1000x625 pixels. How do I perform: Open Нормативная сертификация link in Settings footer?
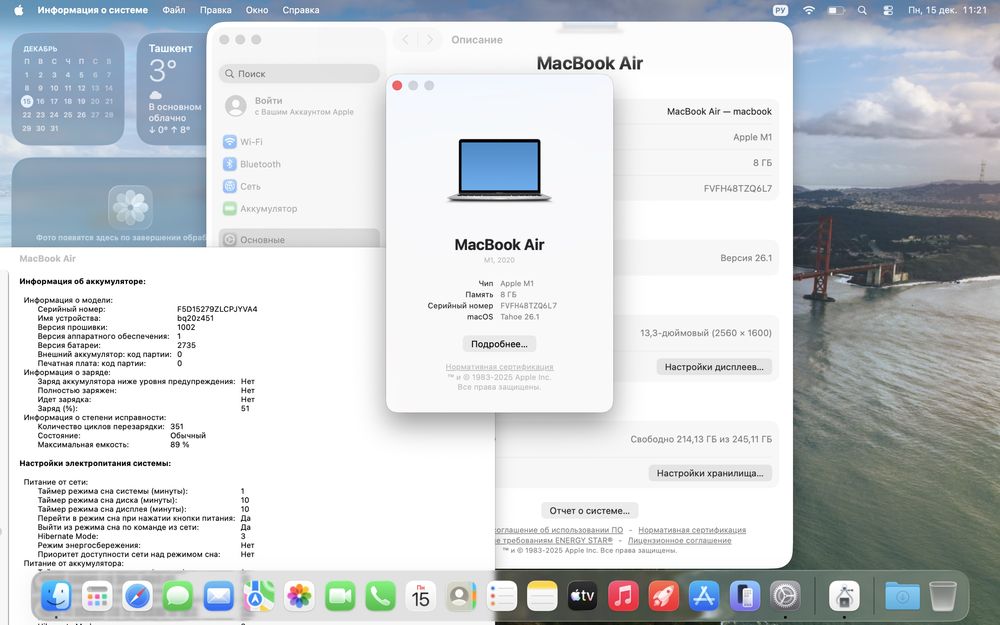pyautogui.click(x=692, y=530)
